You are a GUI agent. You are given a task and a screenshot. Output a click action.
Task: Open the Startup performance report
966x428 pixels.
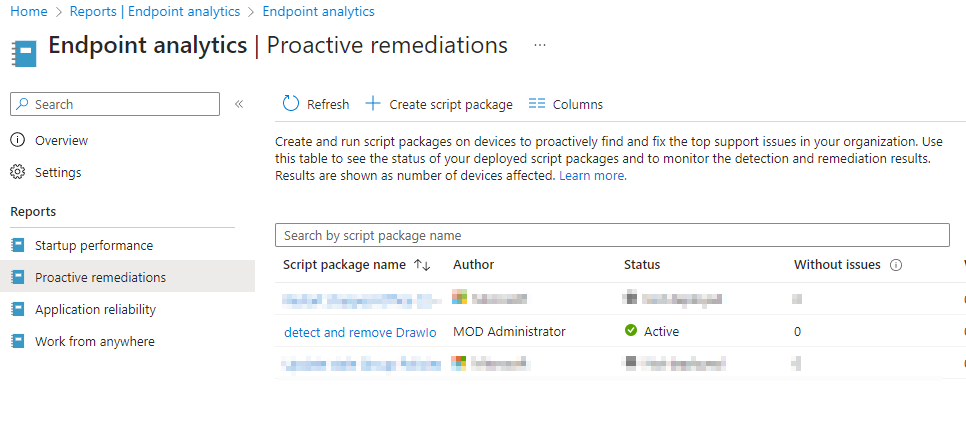[93, 245]
